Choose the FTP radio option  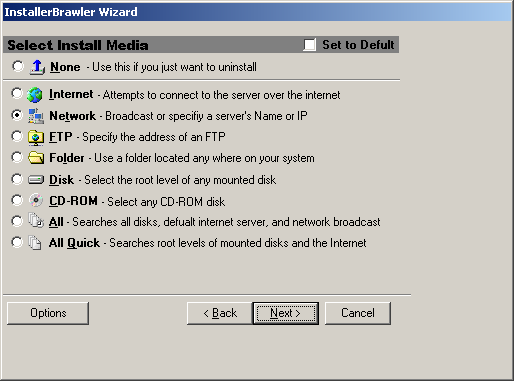click(17, 136)
